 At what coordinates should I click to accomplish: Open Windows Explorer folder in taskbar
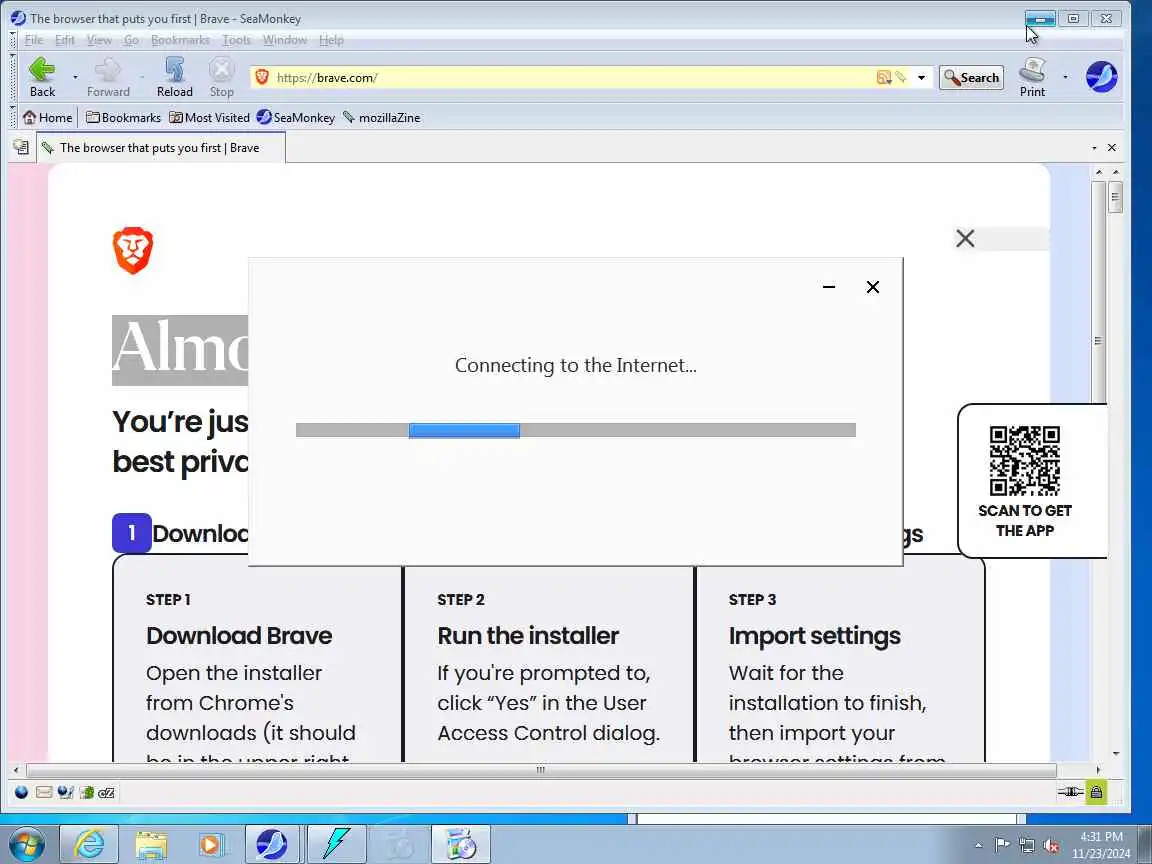coord(151,844)
